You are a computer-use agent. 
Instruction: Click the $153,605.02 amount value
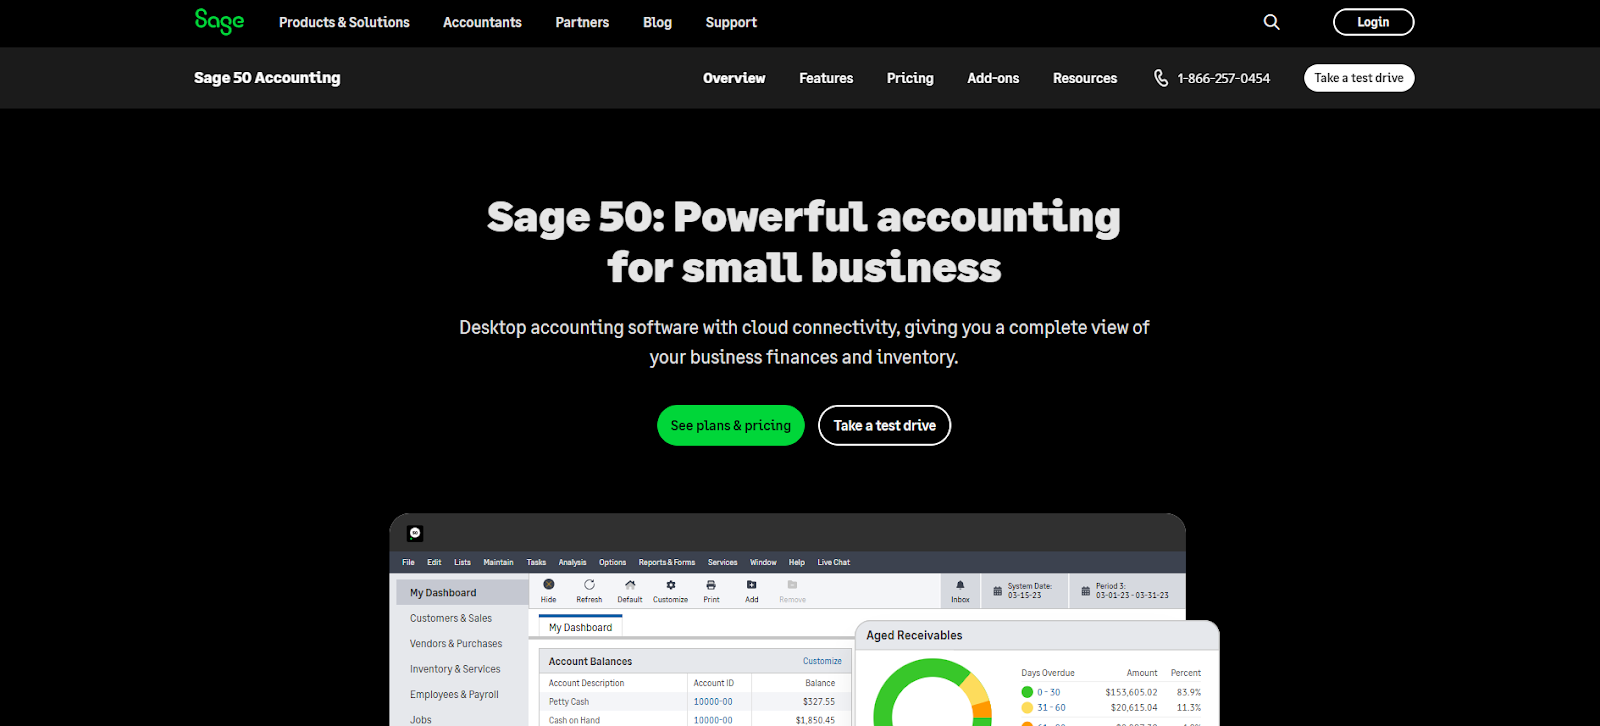(1131, 692)
